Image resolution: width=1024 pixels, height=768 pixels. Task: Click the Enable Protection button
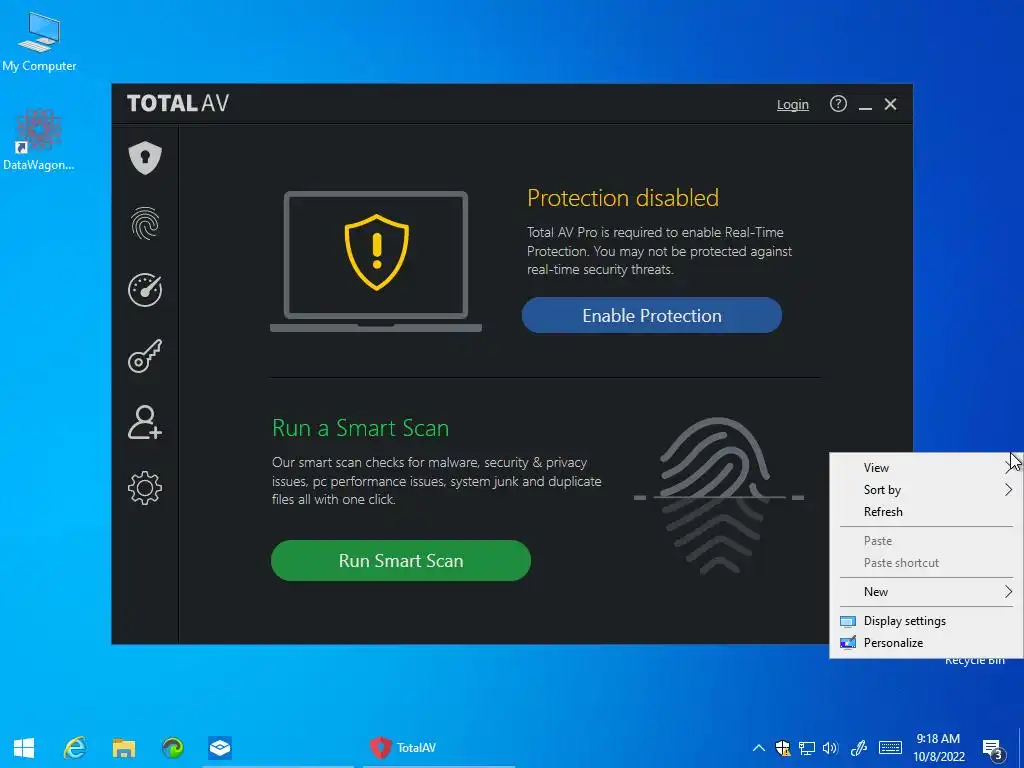(652, 315)
